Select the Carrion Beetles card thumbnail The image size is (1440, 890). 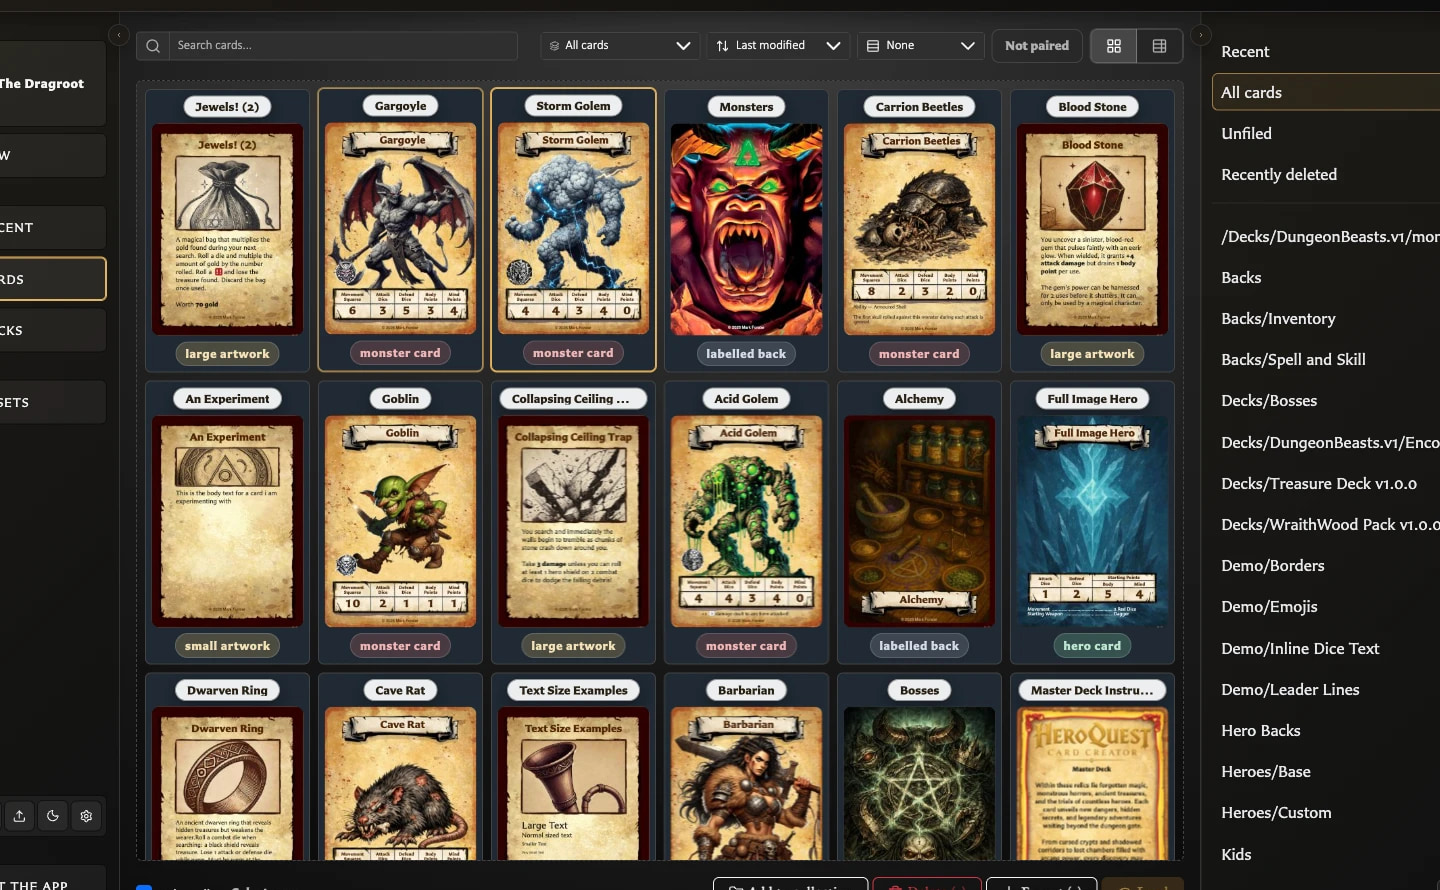pyautogui.click(x=919, y=229)
